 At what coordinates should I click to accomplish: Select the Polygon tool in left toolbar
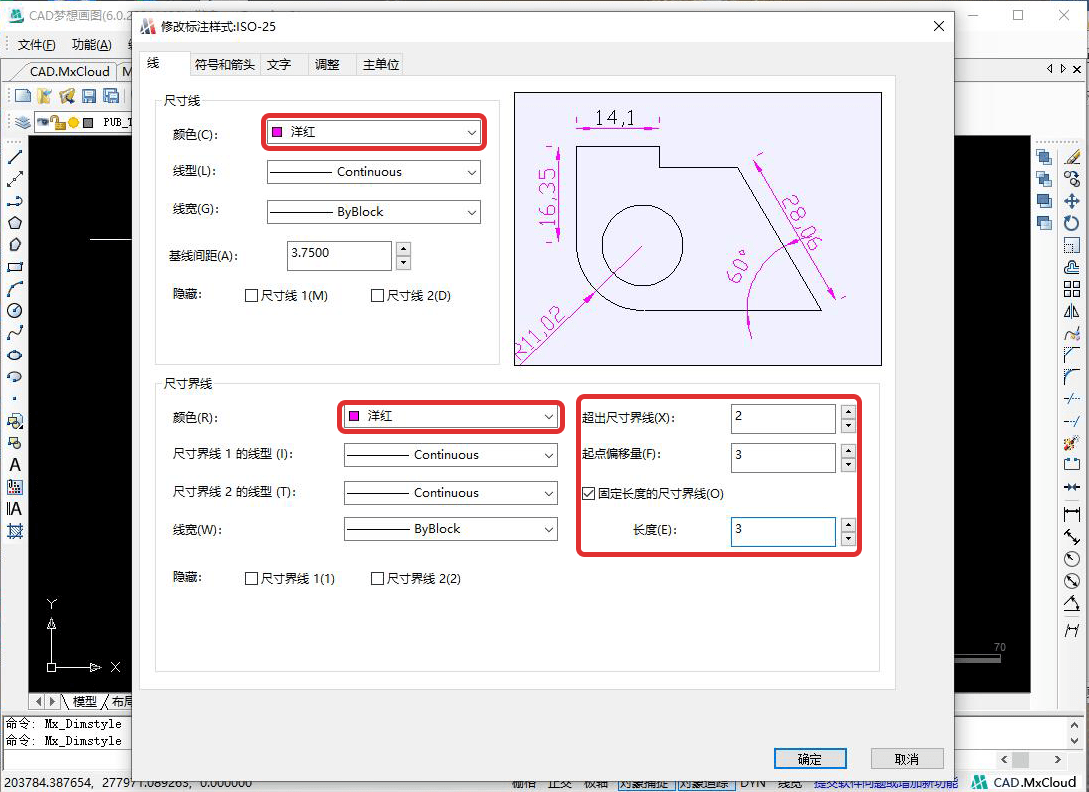click(15, 223)
